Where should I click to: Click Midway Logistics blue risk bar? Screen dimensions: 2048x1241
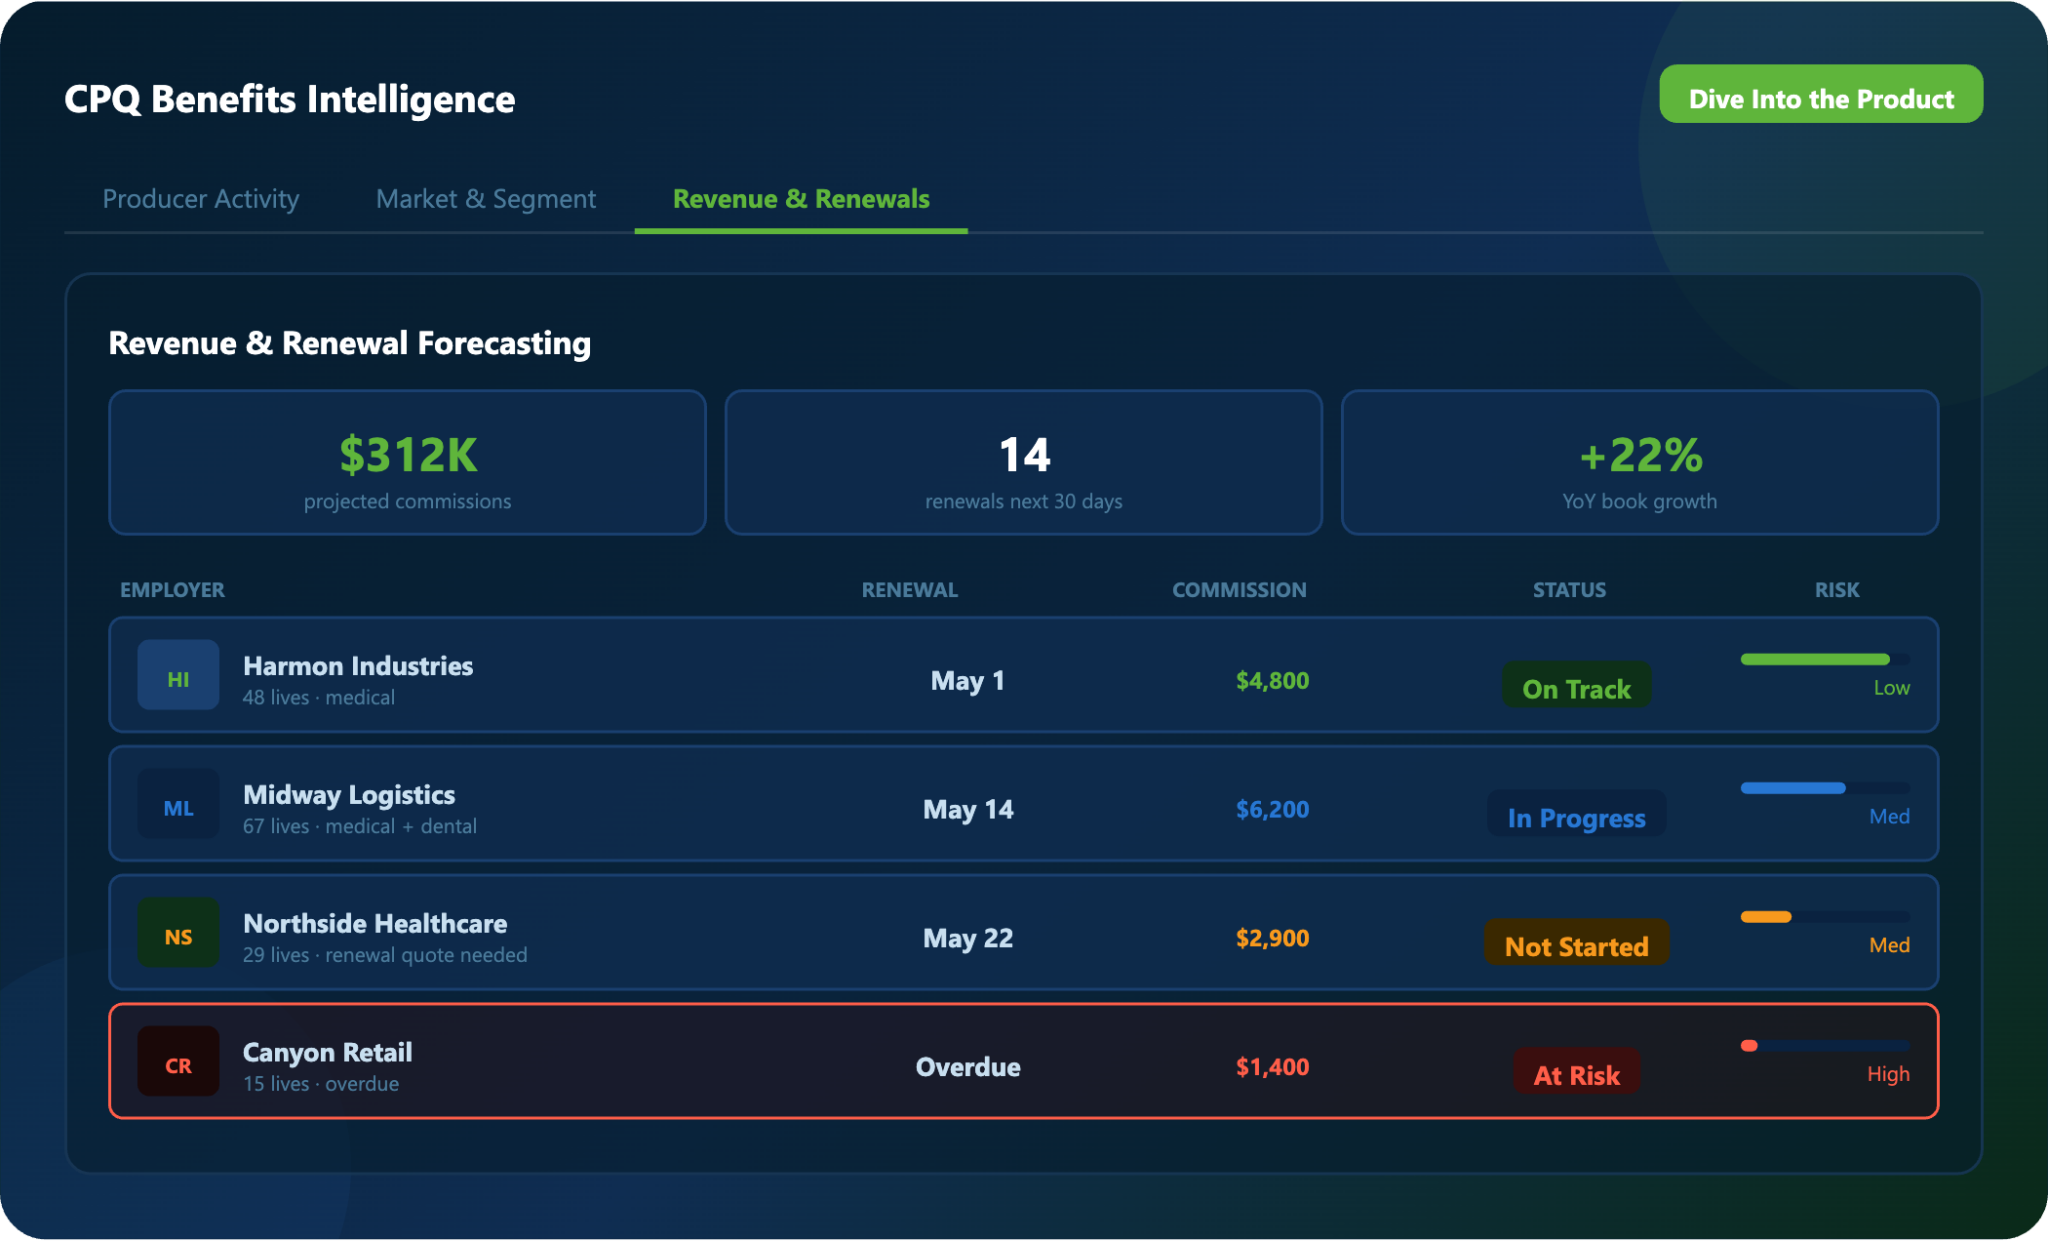(x=1792, y=788)
